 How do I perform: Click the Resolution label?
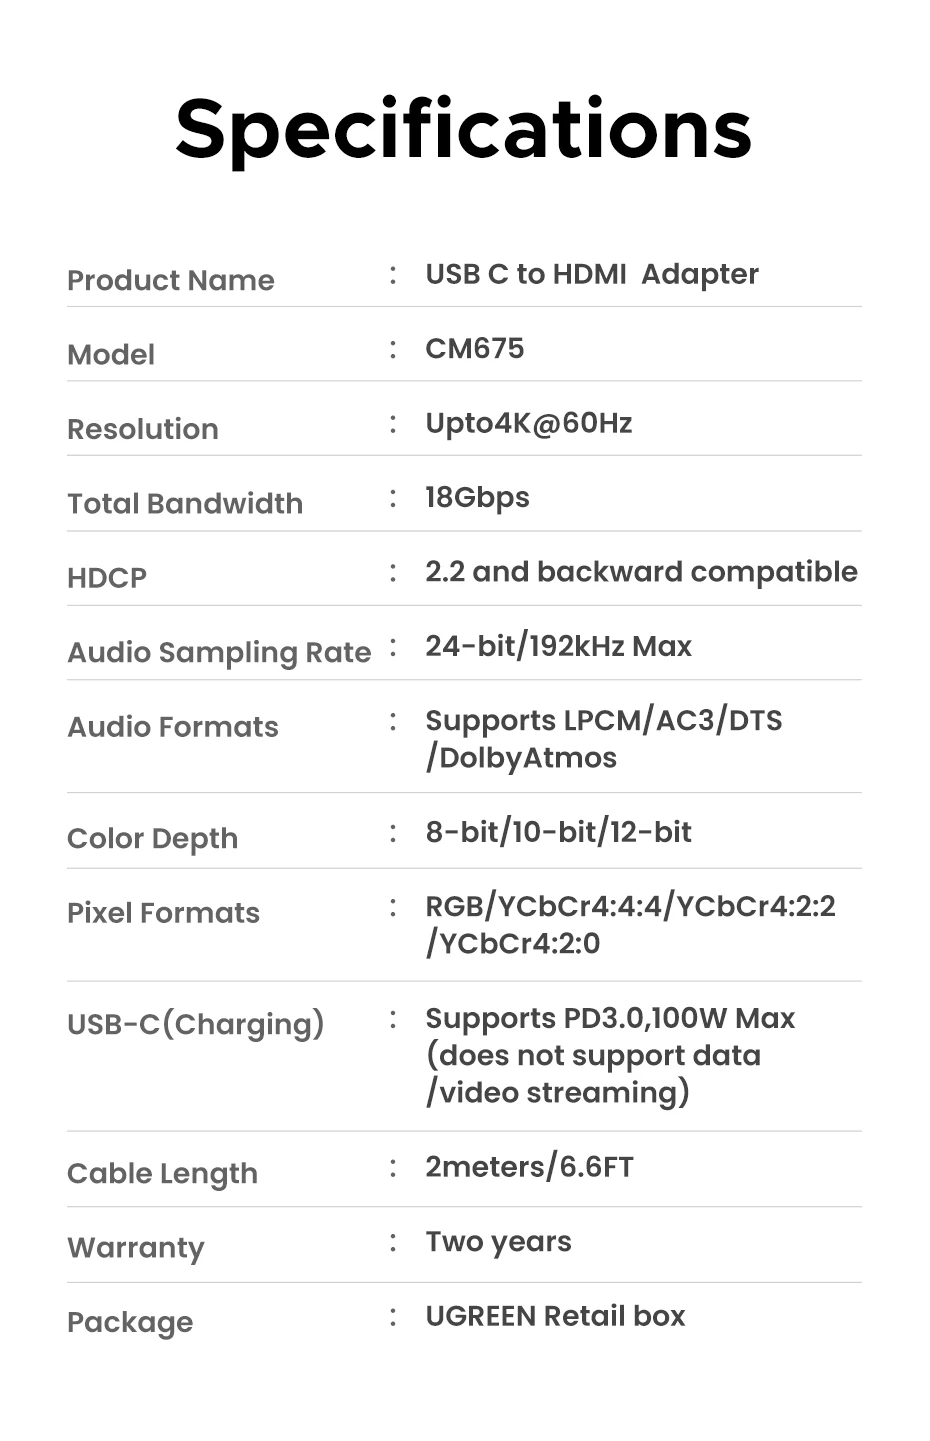coord(142,429)
